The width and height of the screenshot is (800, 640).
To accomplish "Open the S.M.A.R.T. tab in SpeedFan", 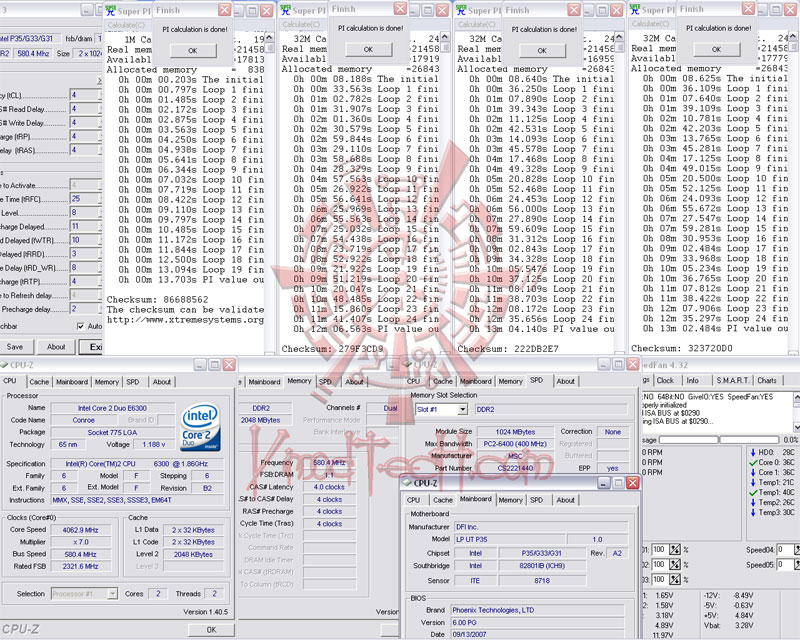I will point(732,380).
